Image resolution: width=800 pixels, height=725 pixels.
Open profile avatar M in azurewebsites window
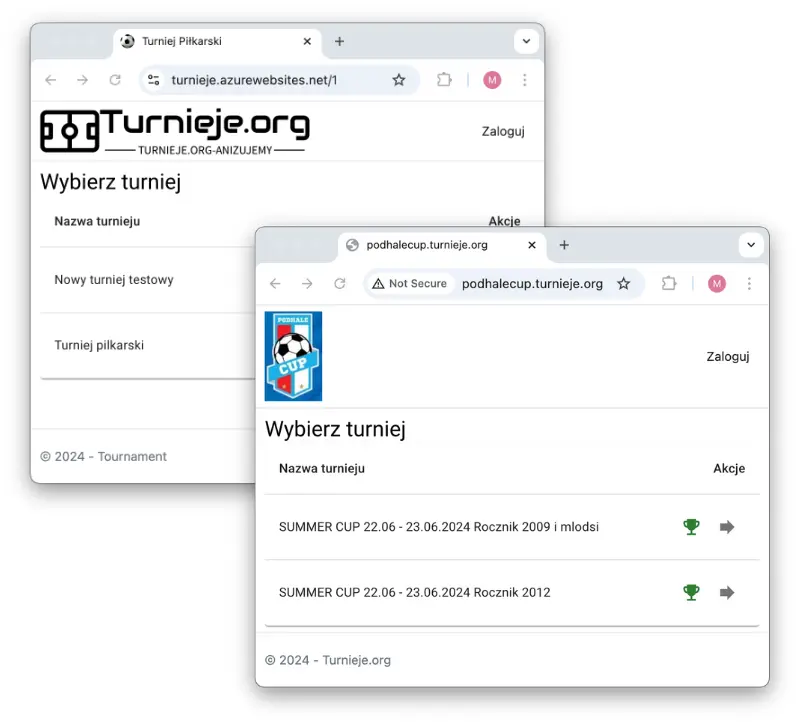tap(492, 80)
